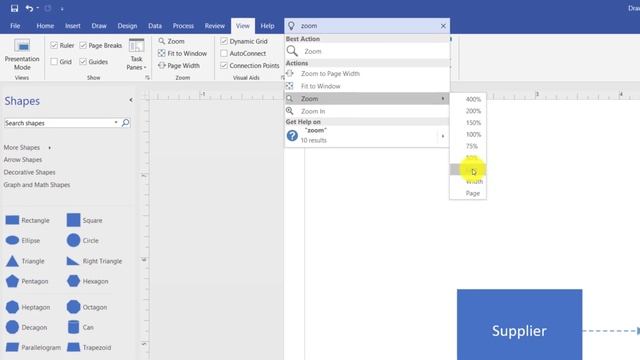Expand the Zoom submenu entry
The width and height of the screenshot is (640, 360).
(x=367, y=98)
